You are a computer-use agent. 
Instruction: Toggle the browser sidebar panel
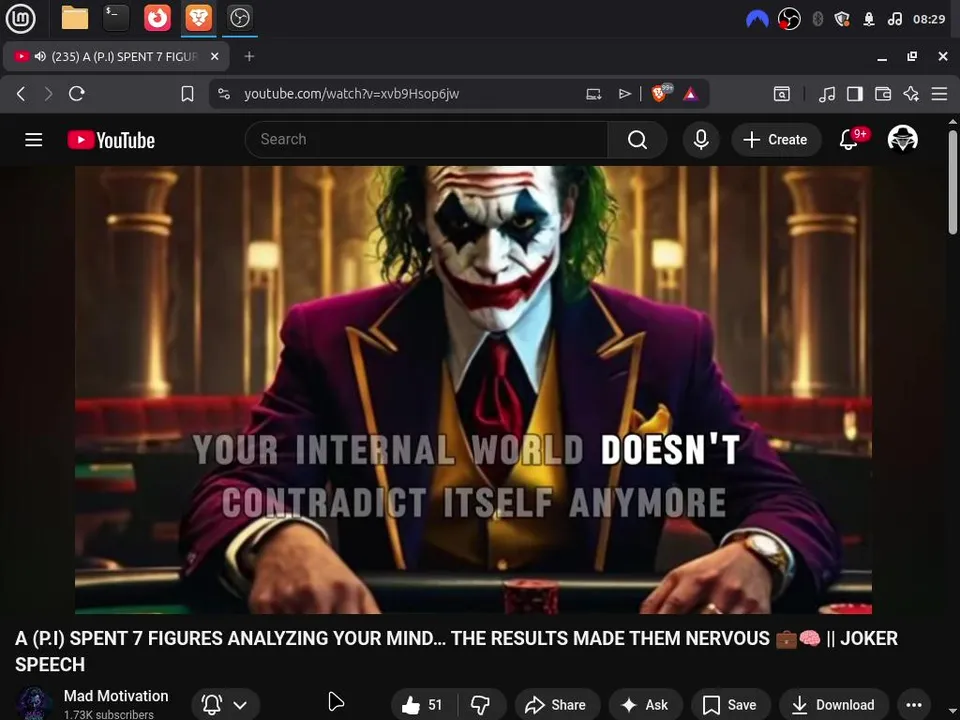point(855,94)
